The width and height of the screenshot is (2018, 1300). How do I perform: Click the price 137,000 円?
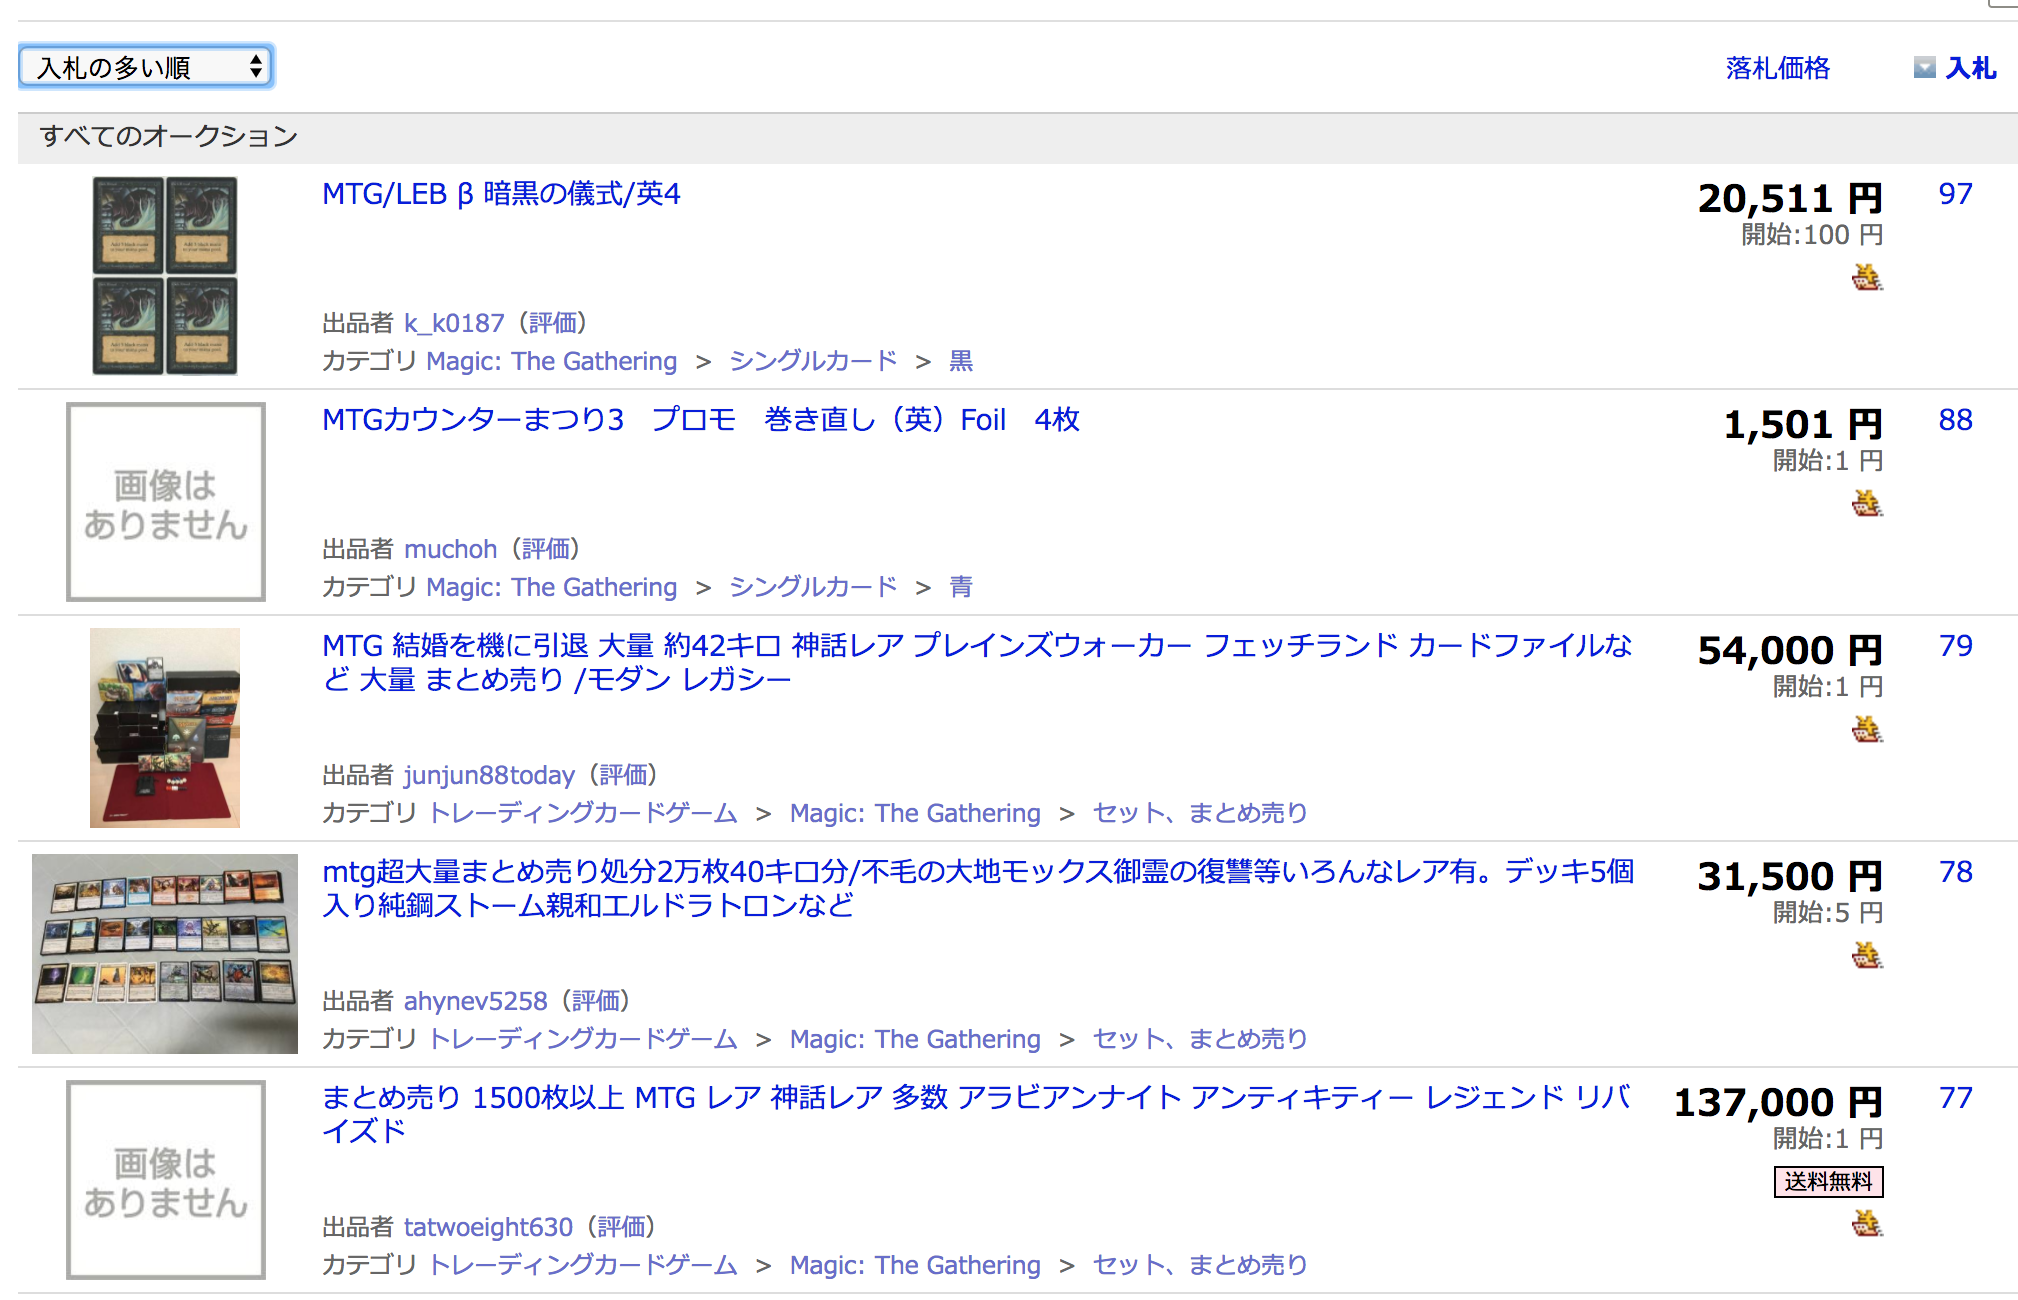click(x=1778, y=1103)
